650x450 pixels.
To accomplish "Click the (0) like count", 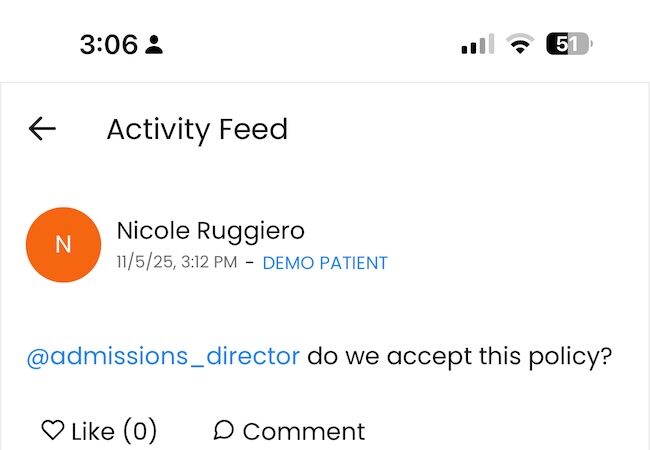I will 140,431.
